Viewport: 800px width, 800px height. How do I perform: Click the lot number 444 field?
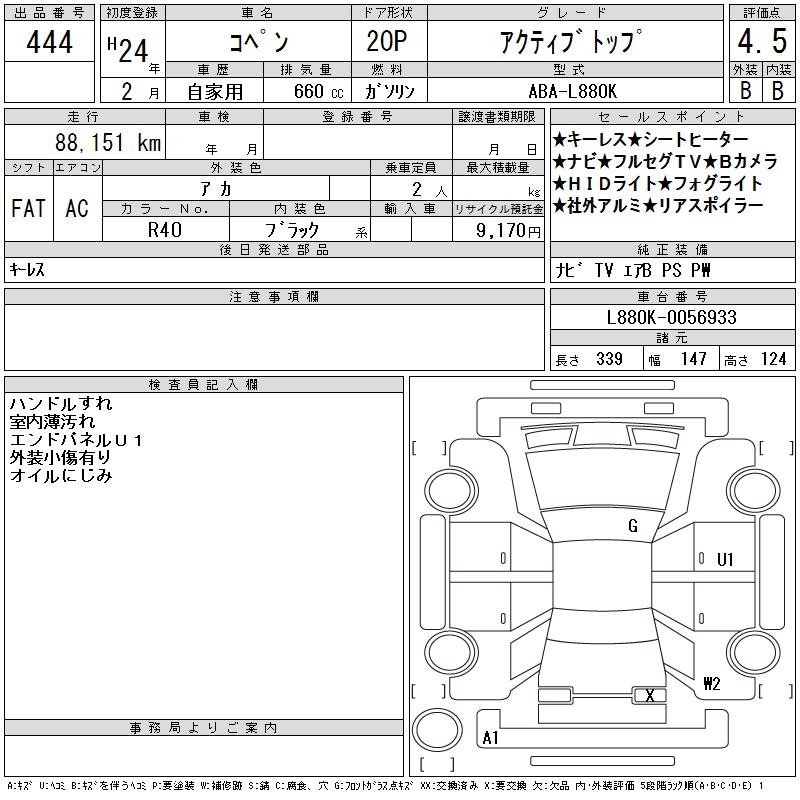[x=50, y=42]
